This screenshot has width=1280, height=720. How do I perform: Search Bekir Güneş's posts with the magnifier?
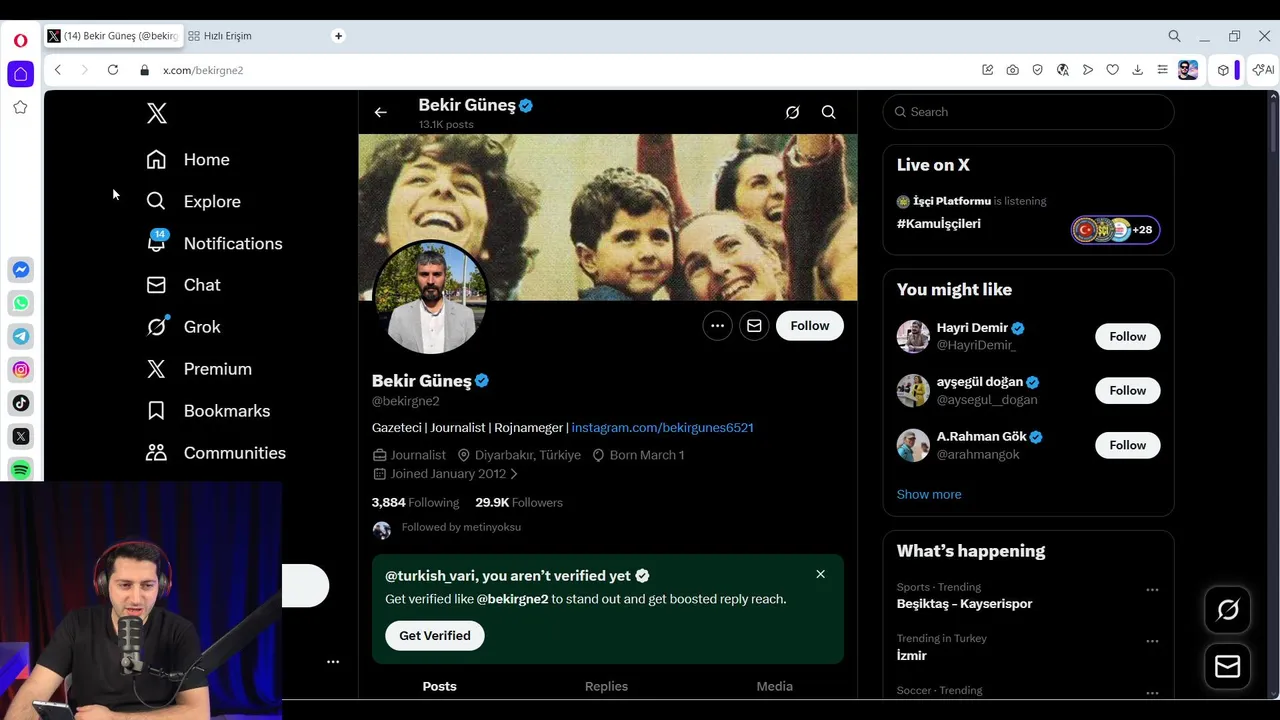[829, 112]
